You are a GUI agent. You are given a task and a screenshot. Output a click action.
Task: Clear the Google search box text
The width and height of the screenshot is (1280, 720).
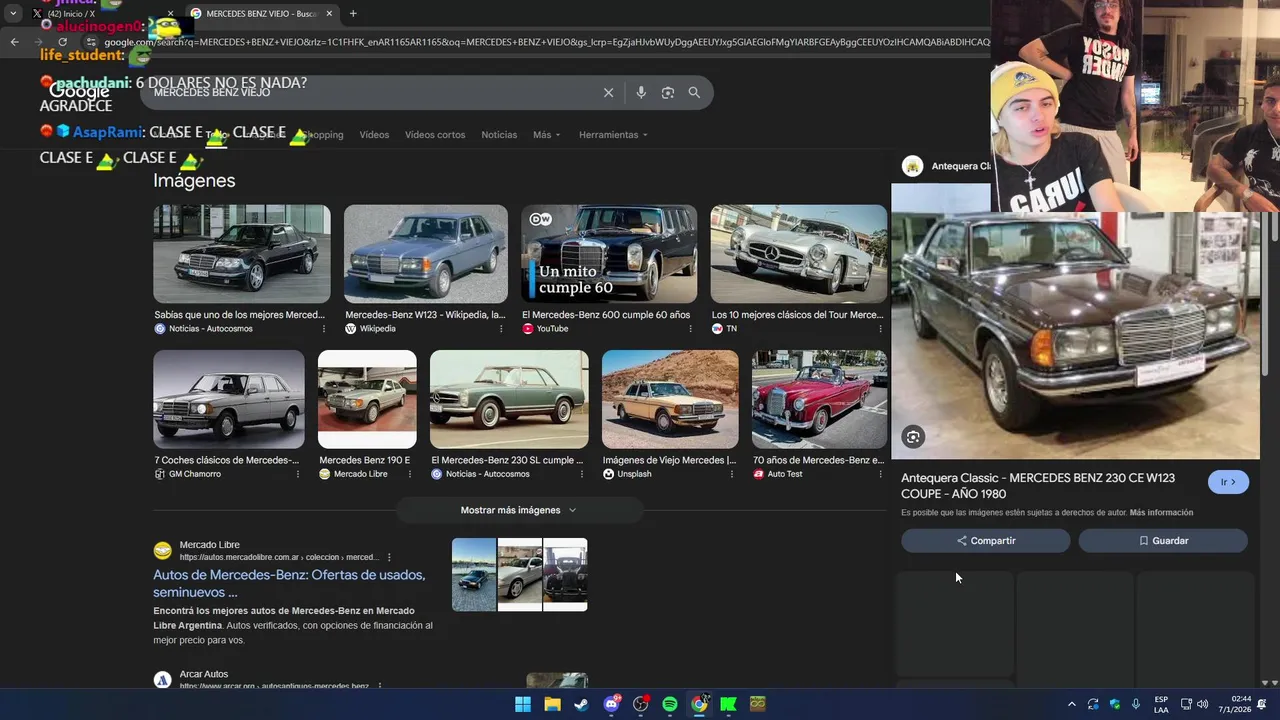608,93
